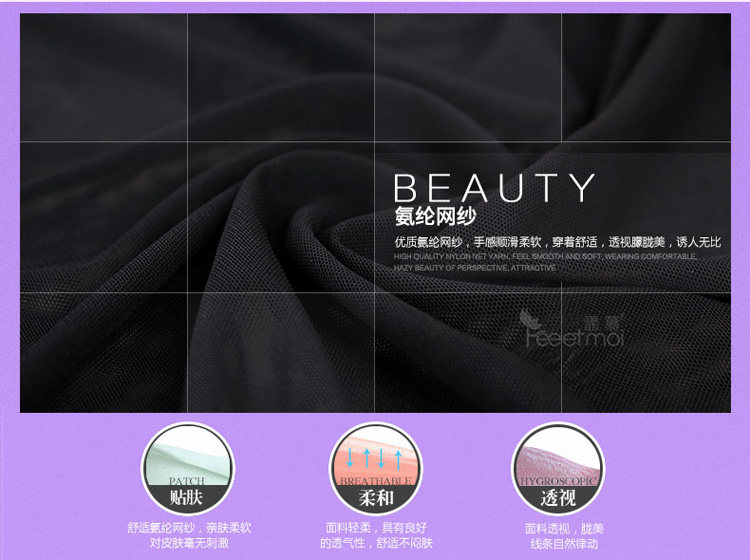750x560 pixels.
Task: Click the Chinese description starting 优质氨纶网纱
Action: [x=556, y=242]
